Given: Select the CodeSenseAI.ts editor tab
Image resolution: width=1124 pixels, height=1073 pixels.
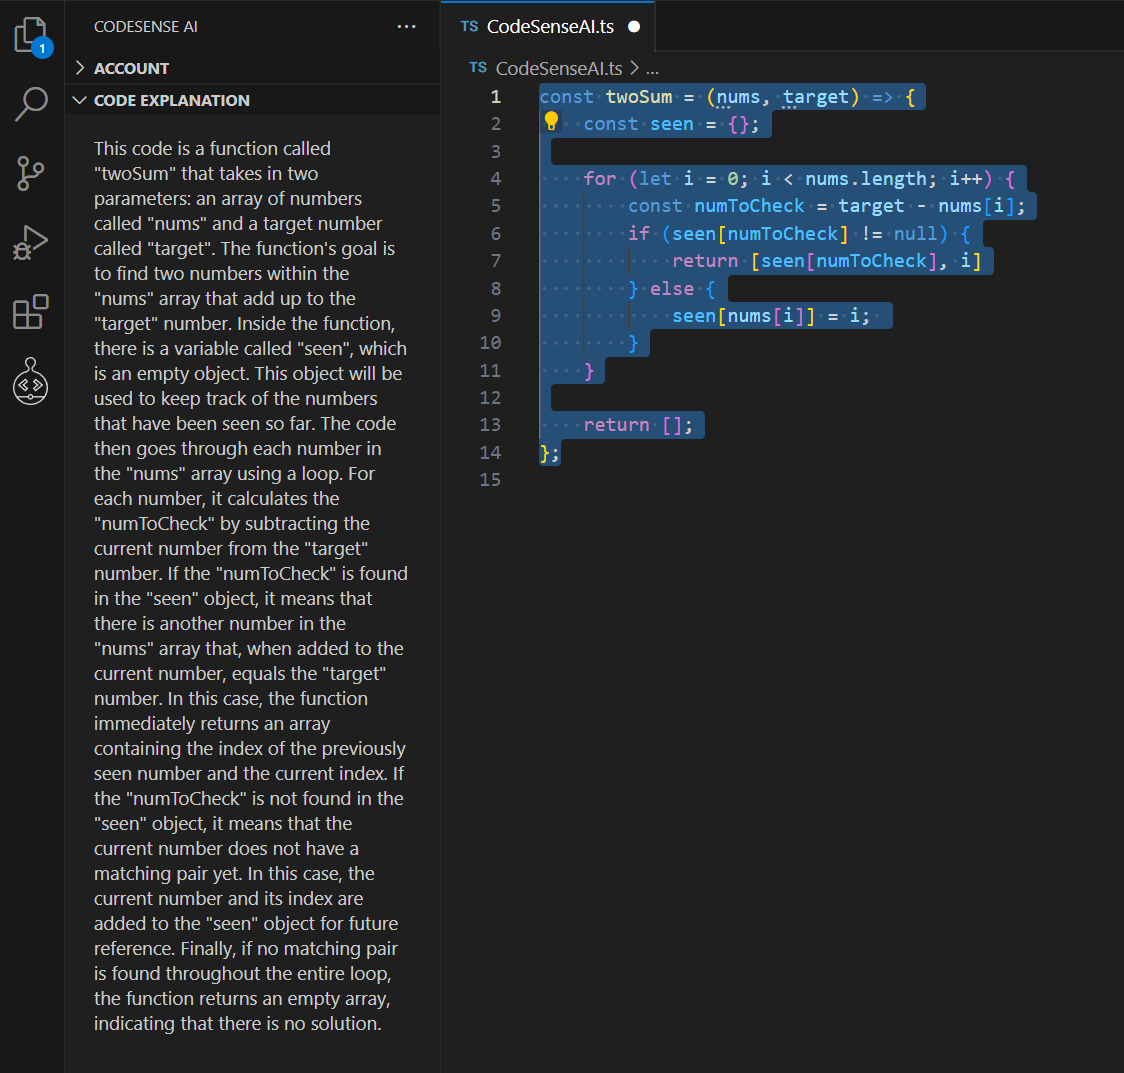Looking at the screenshot, I should (548, 27).
